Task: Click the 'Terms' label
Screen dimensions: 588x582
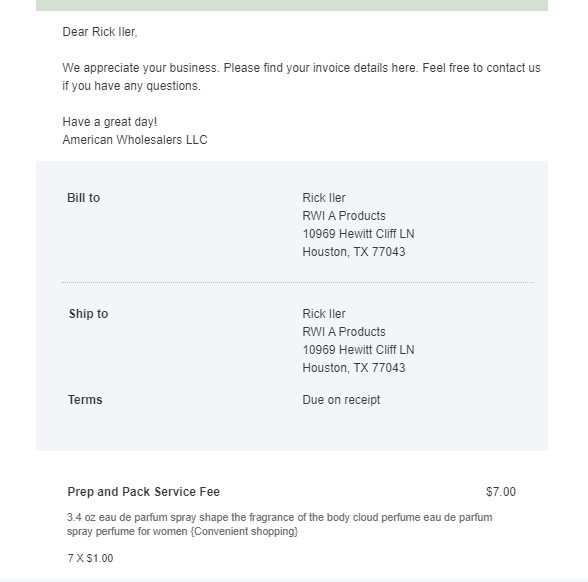Action: [85, 400]
